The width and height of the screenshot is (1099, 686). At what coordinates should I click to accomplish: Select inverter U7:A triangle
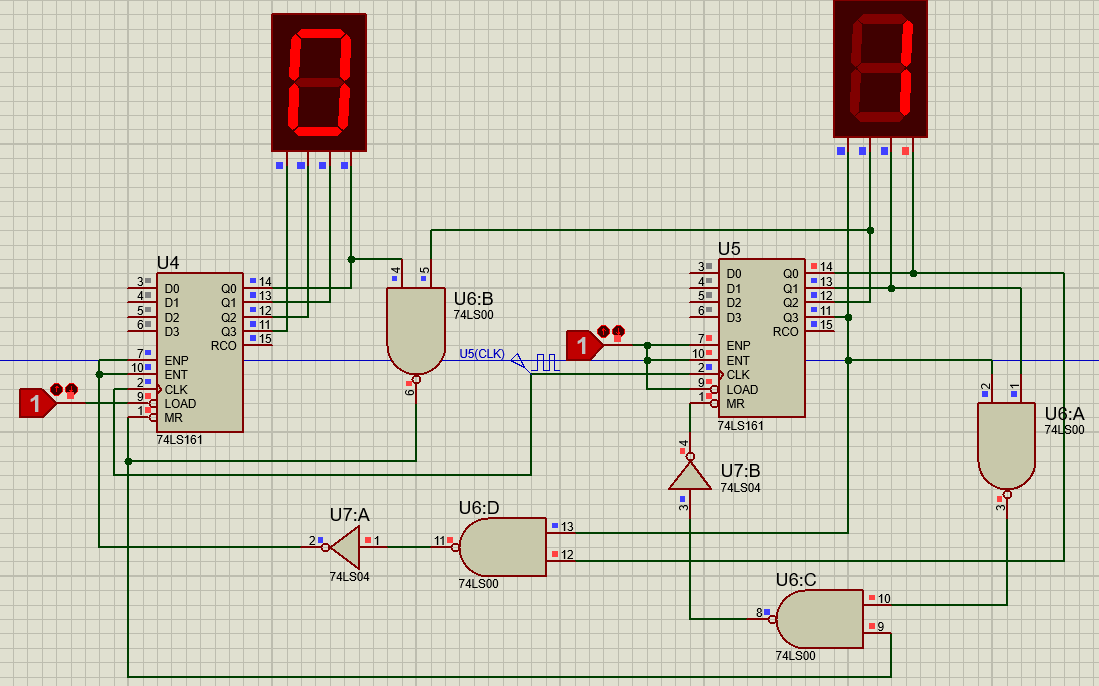(x=345, y=547)
